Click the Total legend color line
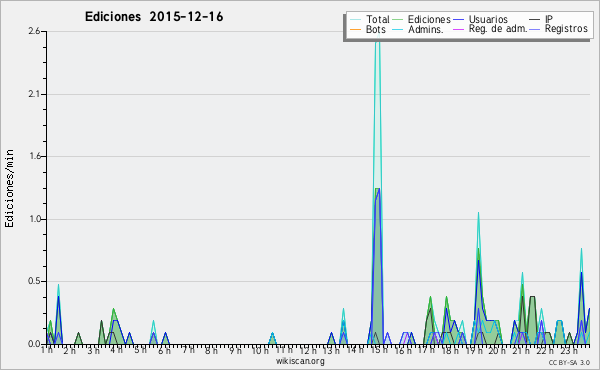The image size is (600, 370). tap(355, 20)
